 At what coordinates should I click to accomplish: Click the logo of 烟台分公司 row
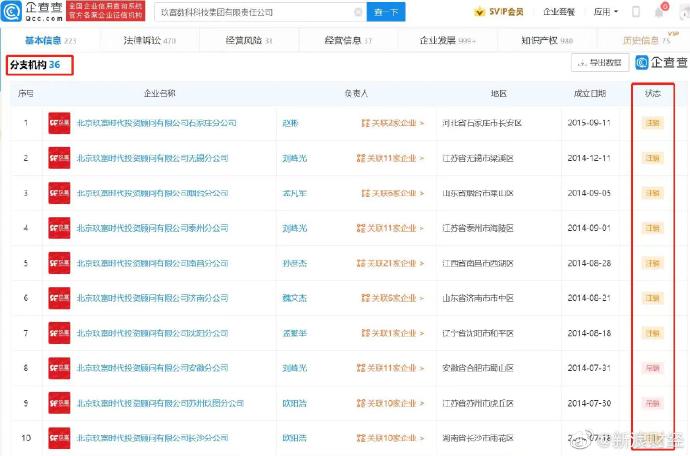pyautogui.click(x=59, y=193)
